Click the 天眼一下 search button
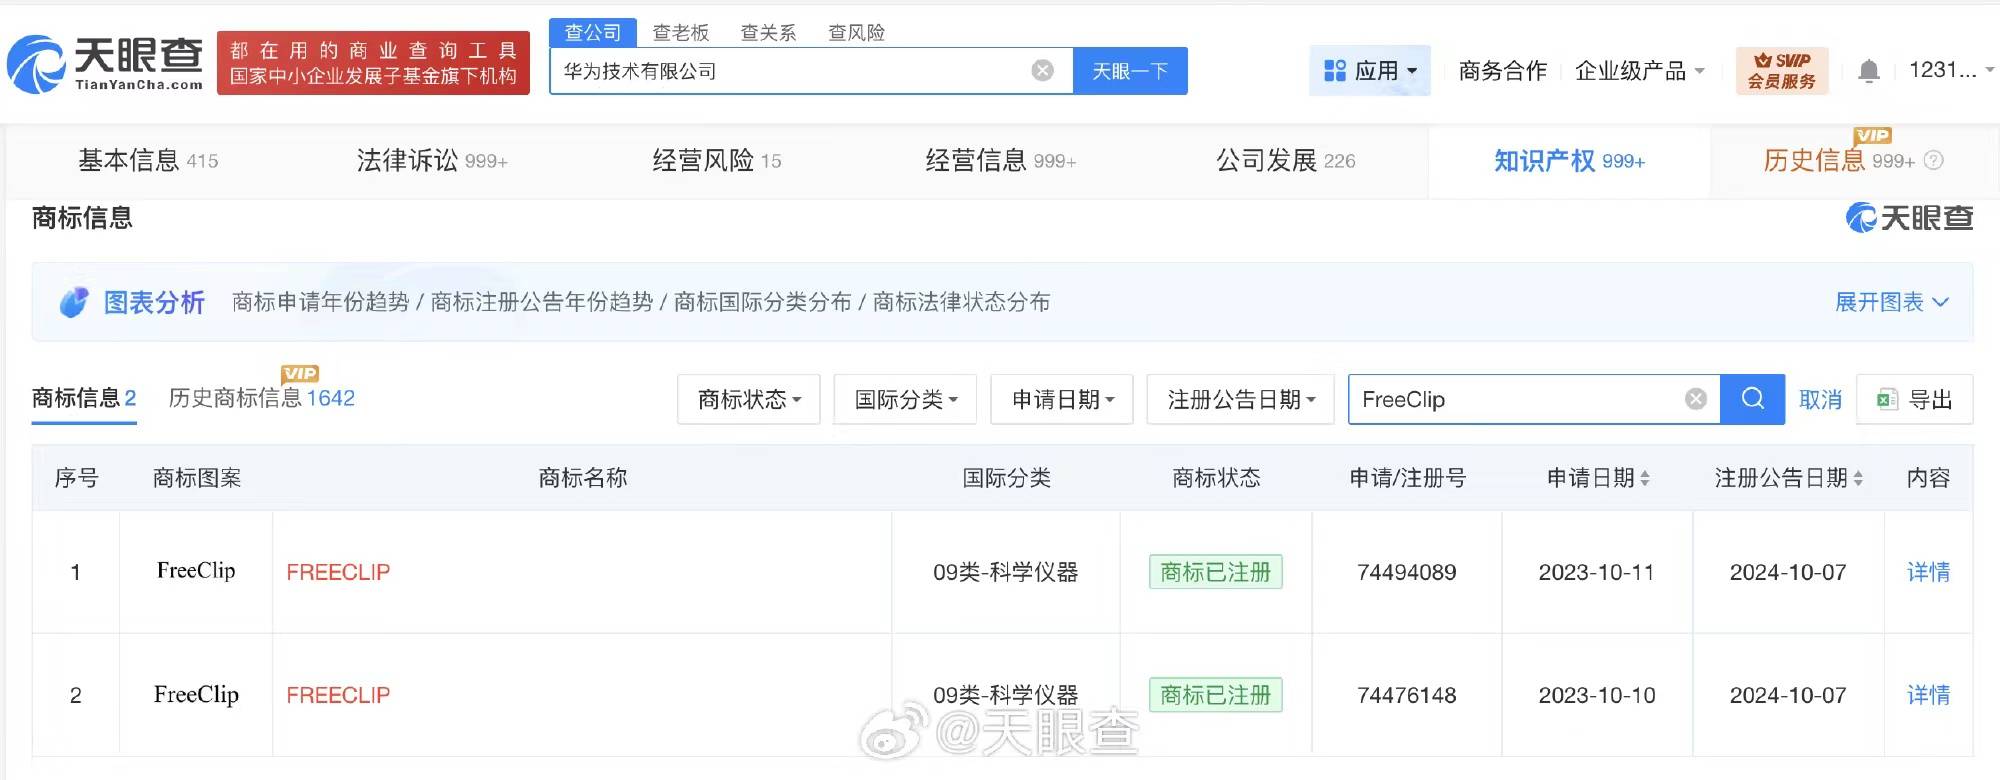2000x780 pixels. 1130,71
